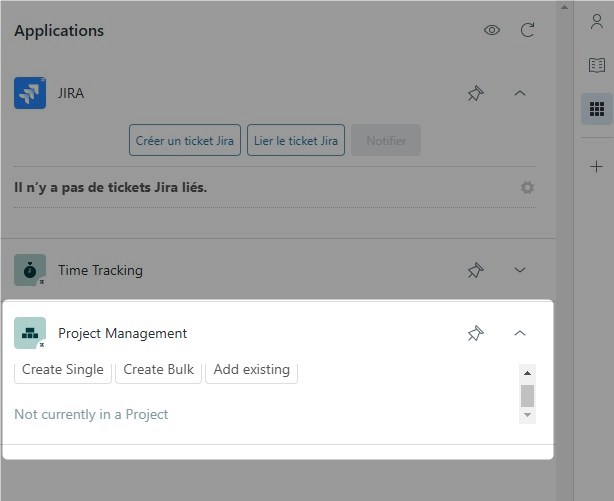
Task: Click the disabled Notifier button
Action: [x=386, y=140]
